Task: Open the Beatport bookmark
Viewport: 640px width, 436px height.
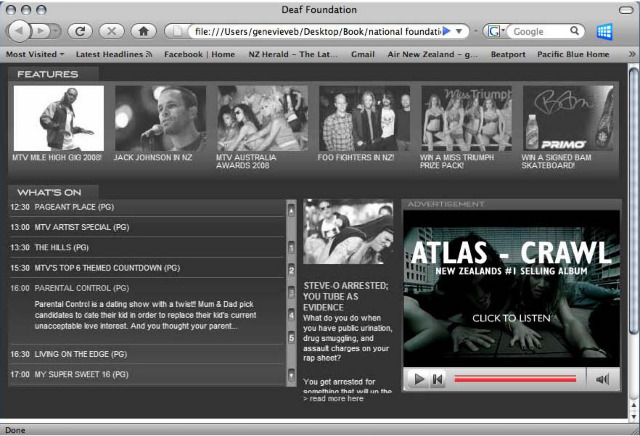Action: click(x=508, y=54)
